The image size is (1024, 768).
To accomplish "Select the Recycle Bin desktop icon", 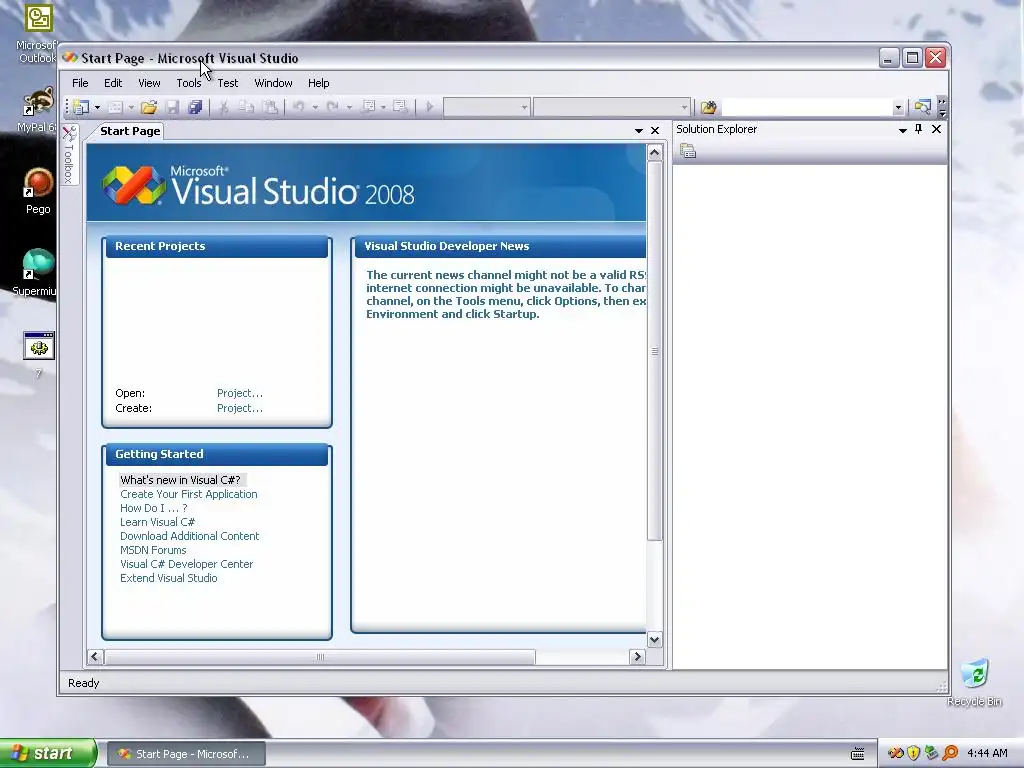I will pyautogui.click(x=974, y=682).
